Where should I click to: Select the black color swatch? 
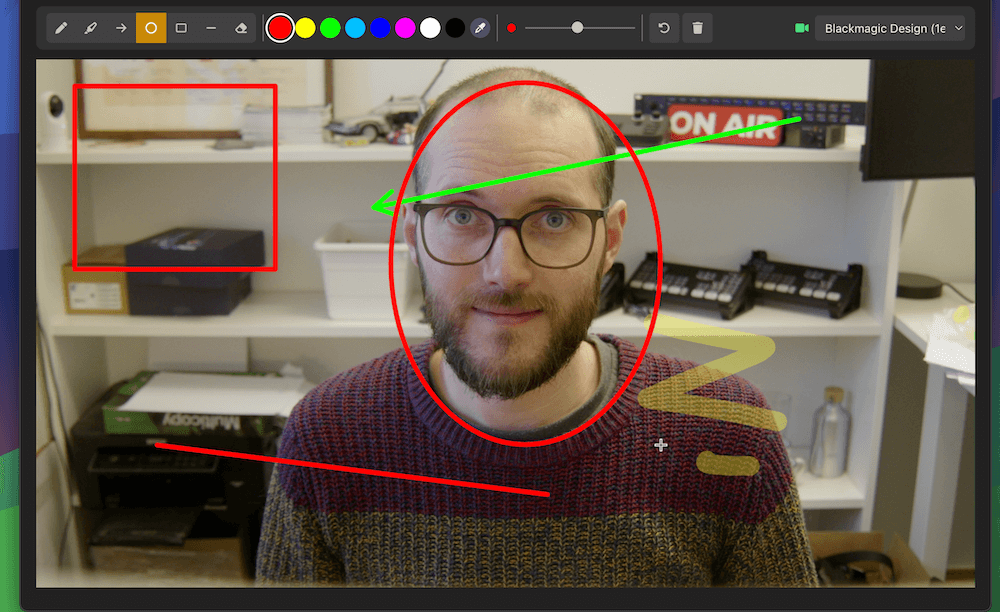pos(454,27)
